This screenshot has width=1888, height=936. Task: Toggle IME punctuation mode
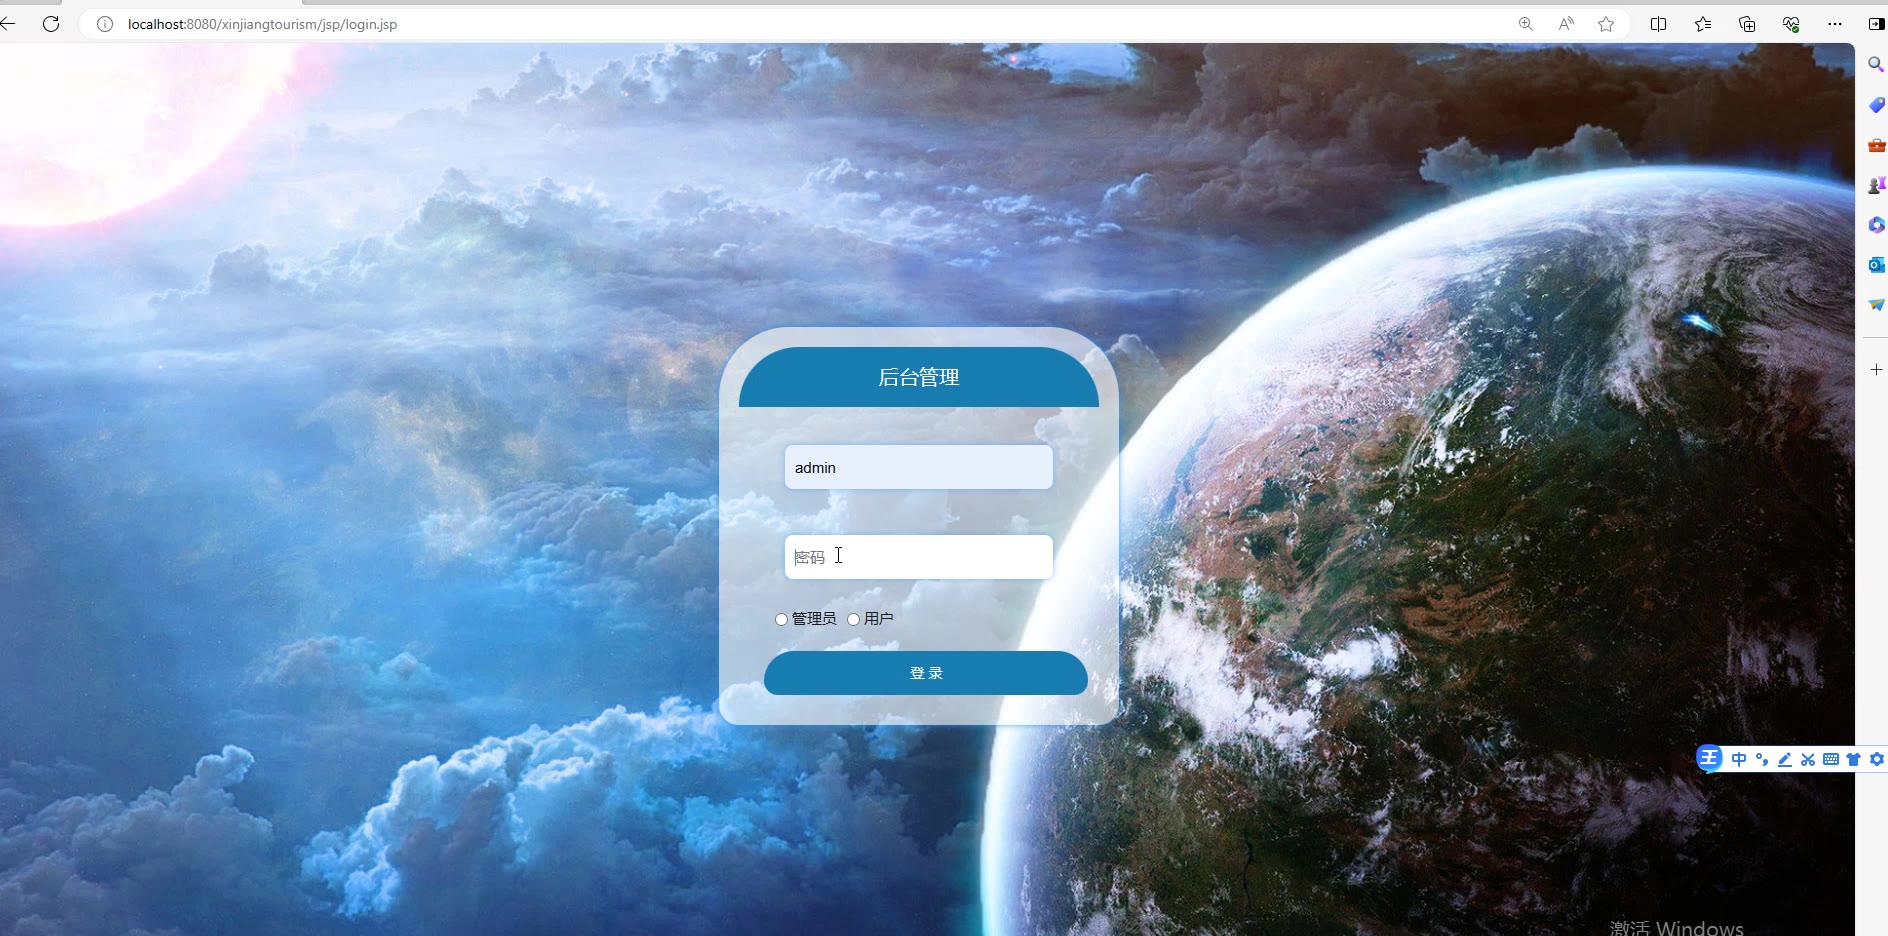pyautogui.click(x=1762, y=759)
